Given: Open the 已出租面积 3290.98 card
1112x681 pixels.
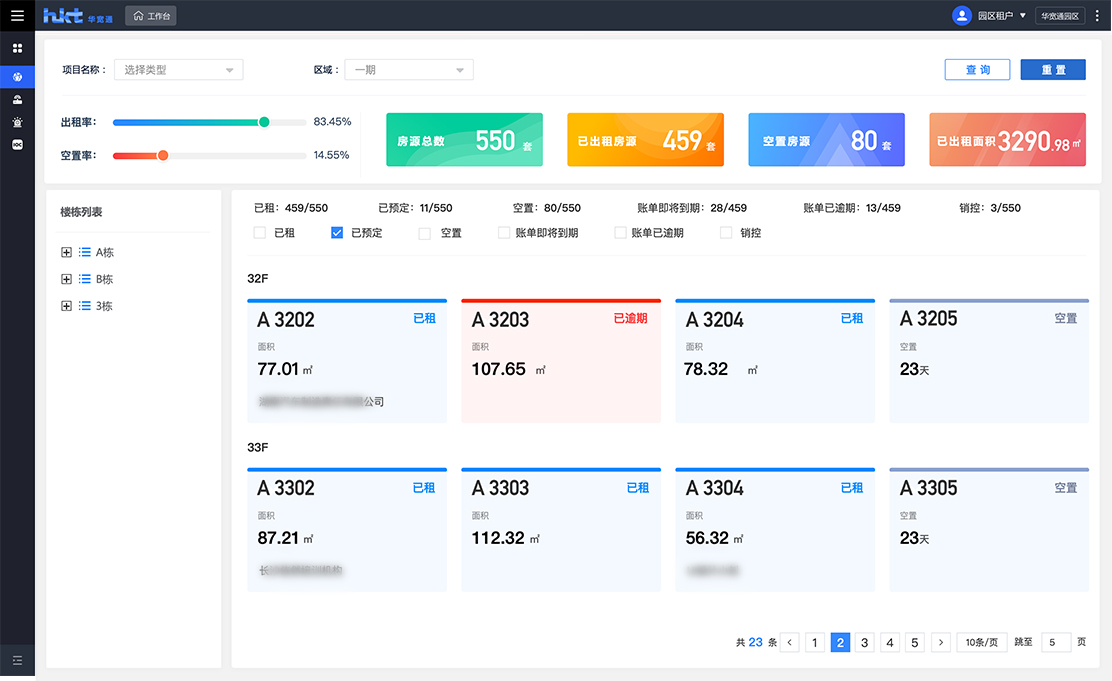Looking at the screenshot, I should click(x=1008, y=140).
